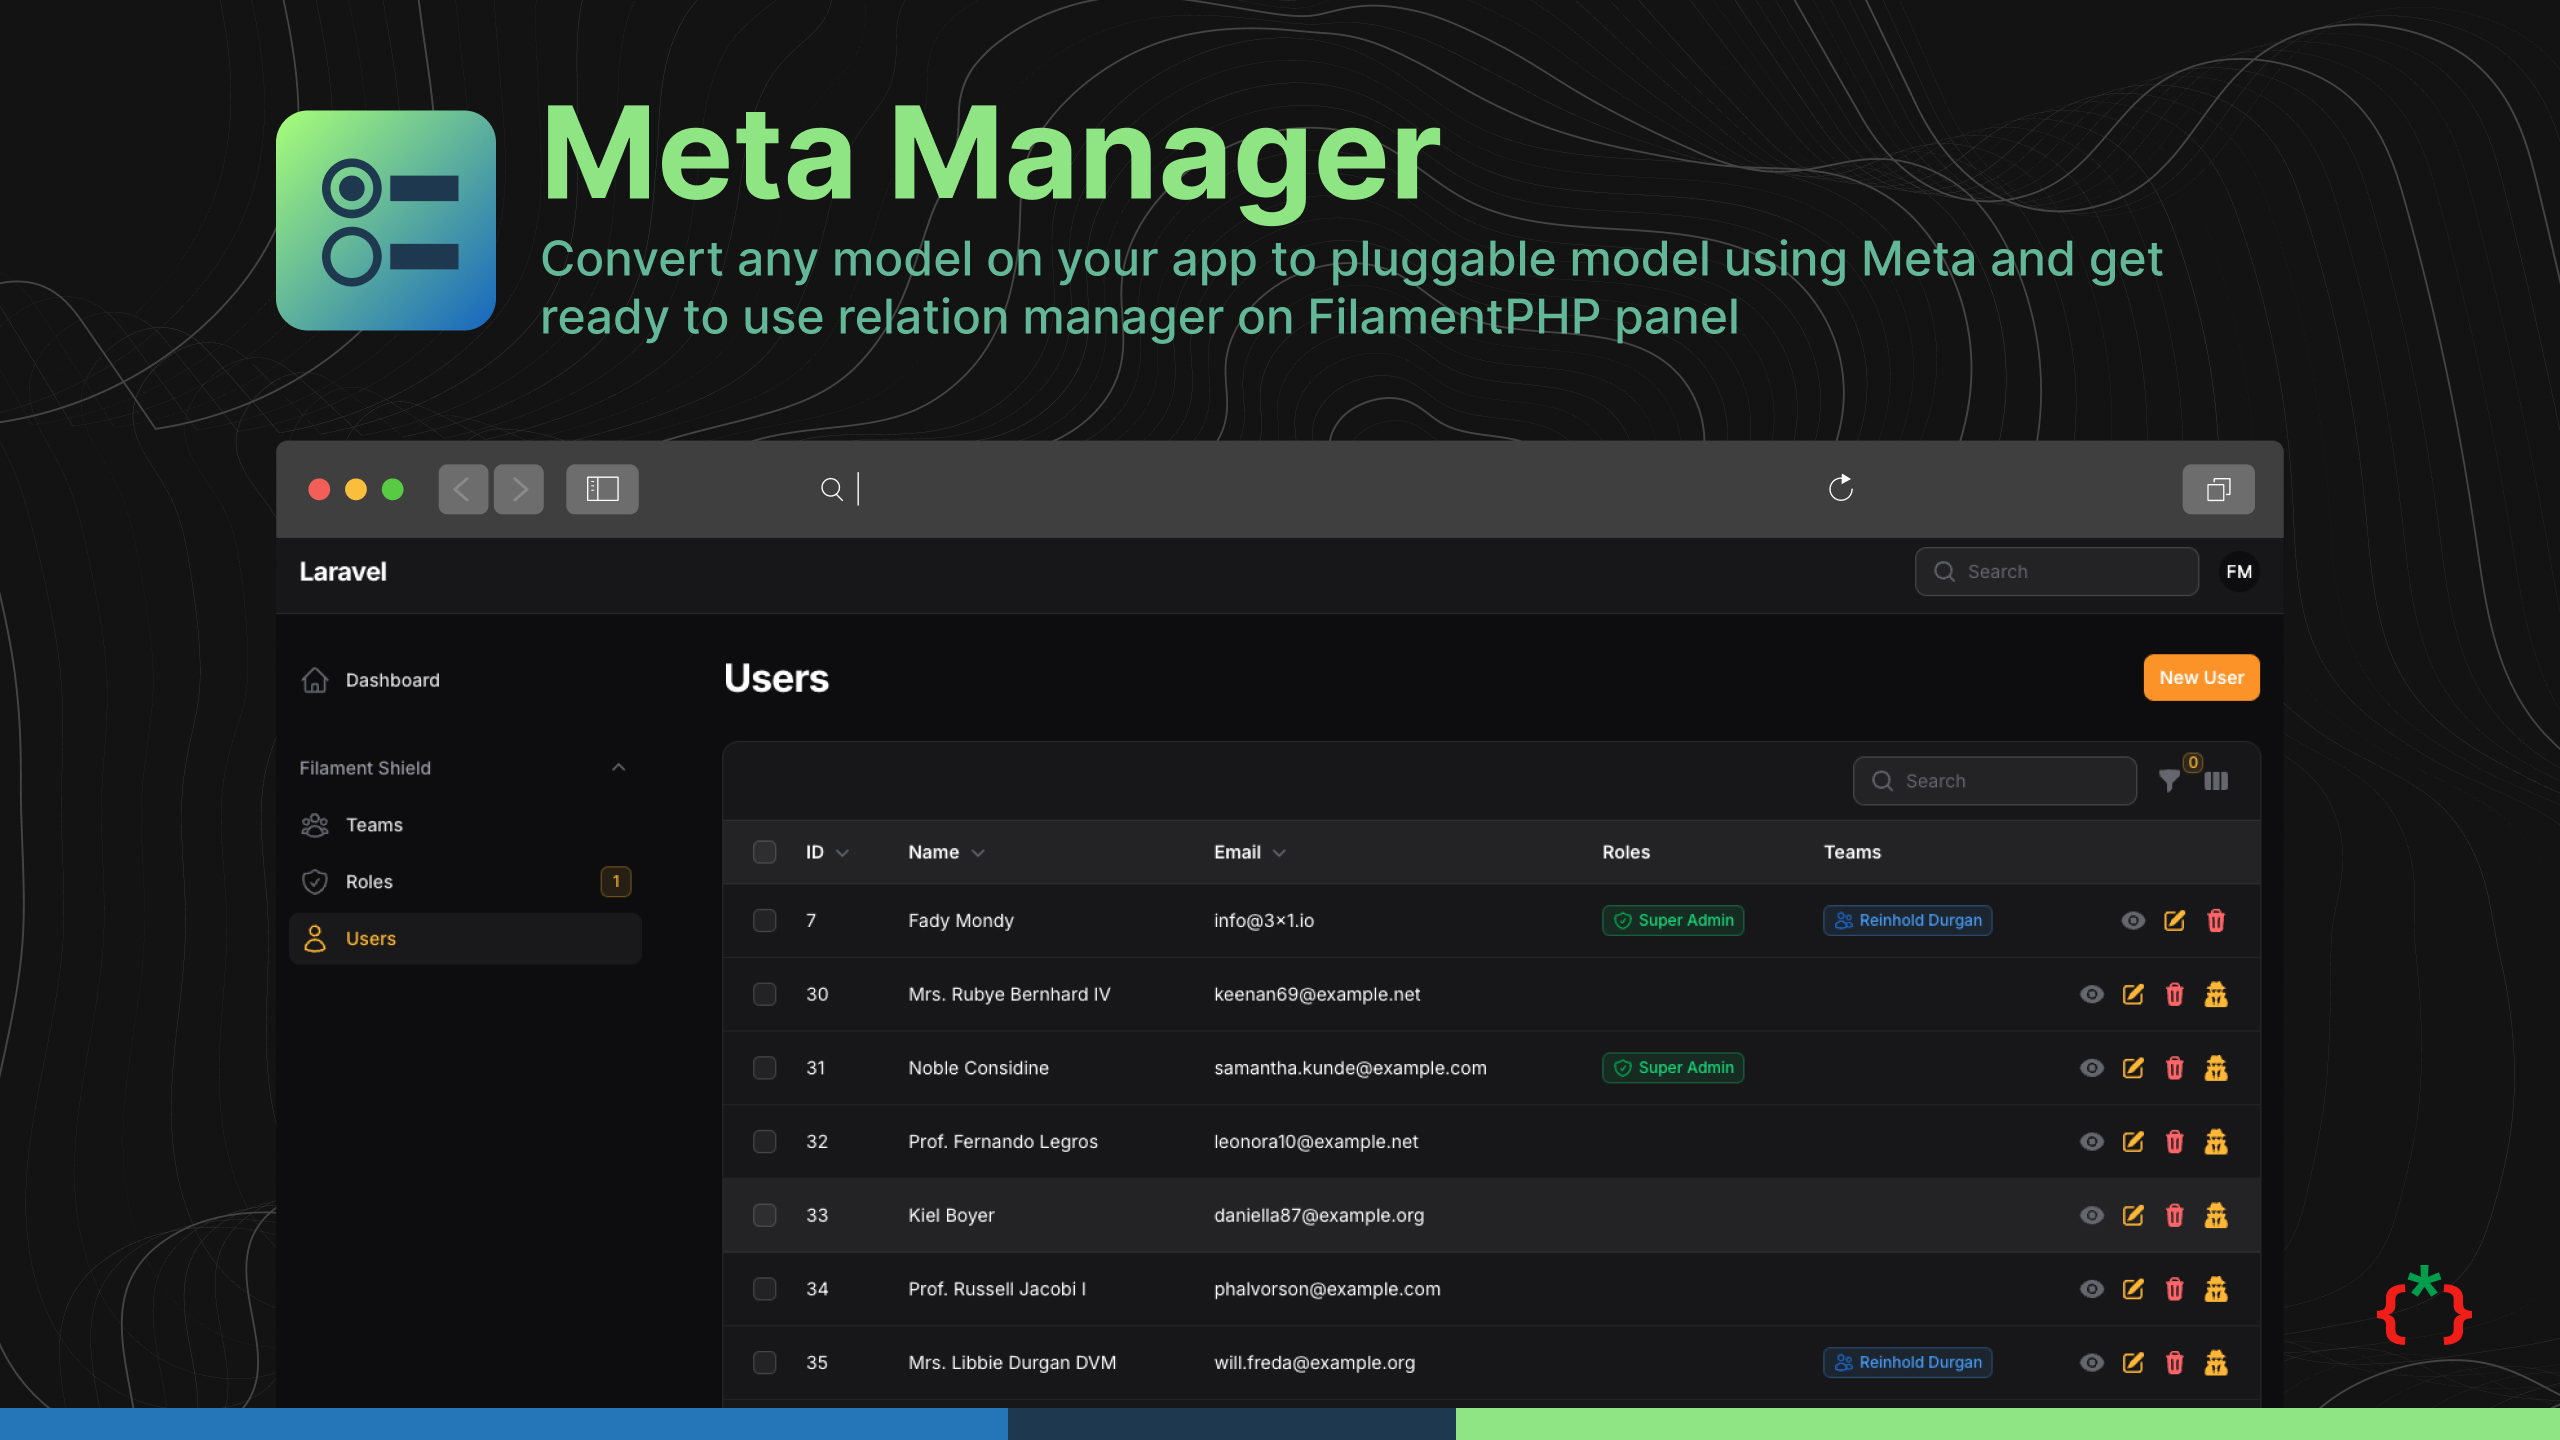Delete user Noble Considine
The height and width of the screenshot is (1440, 2560).
(x=2174, y=1068)
